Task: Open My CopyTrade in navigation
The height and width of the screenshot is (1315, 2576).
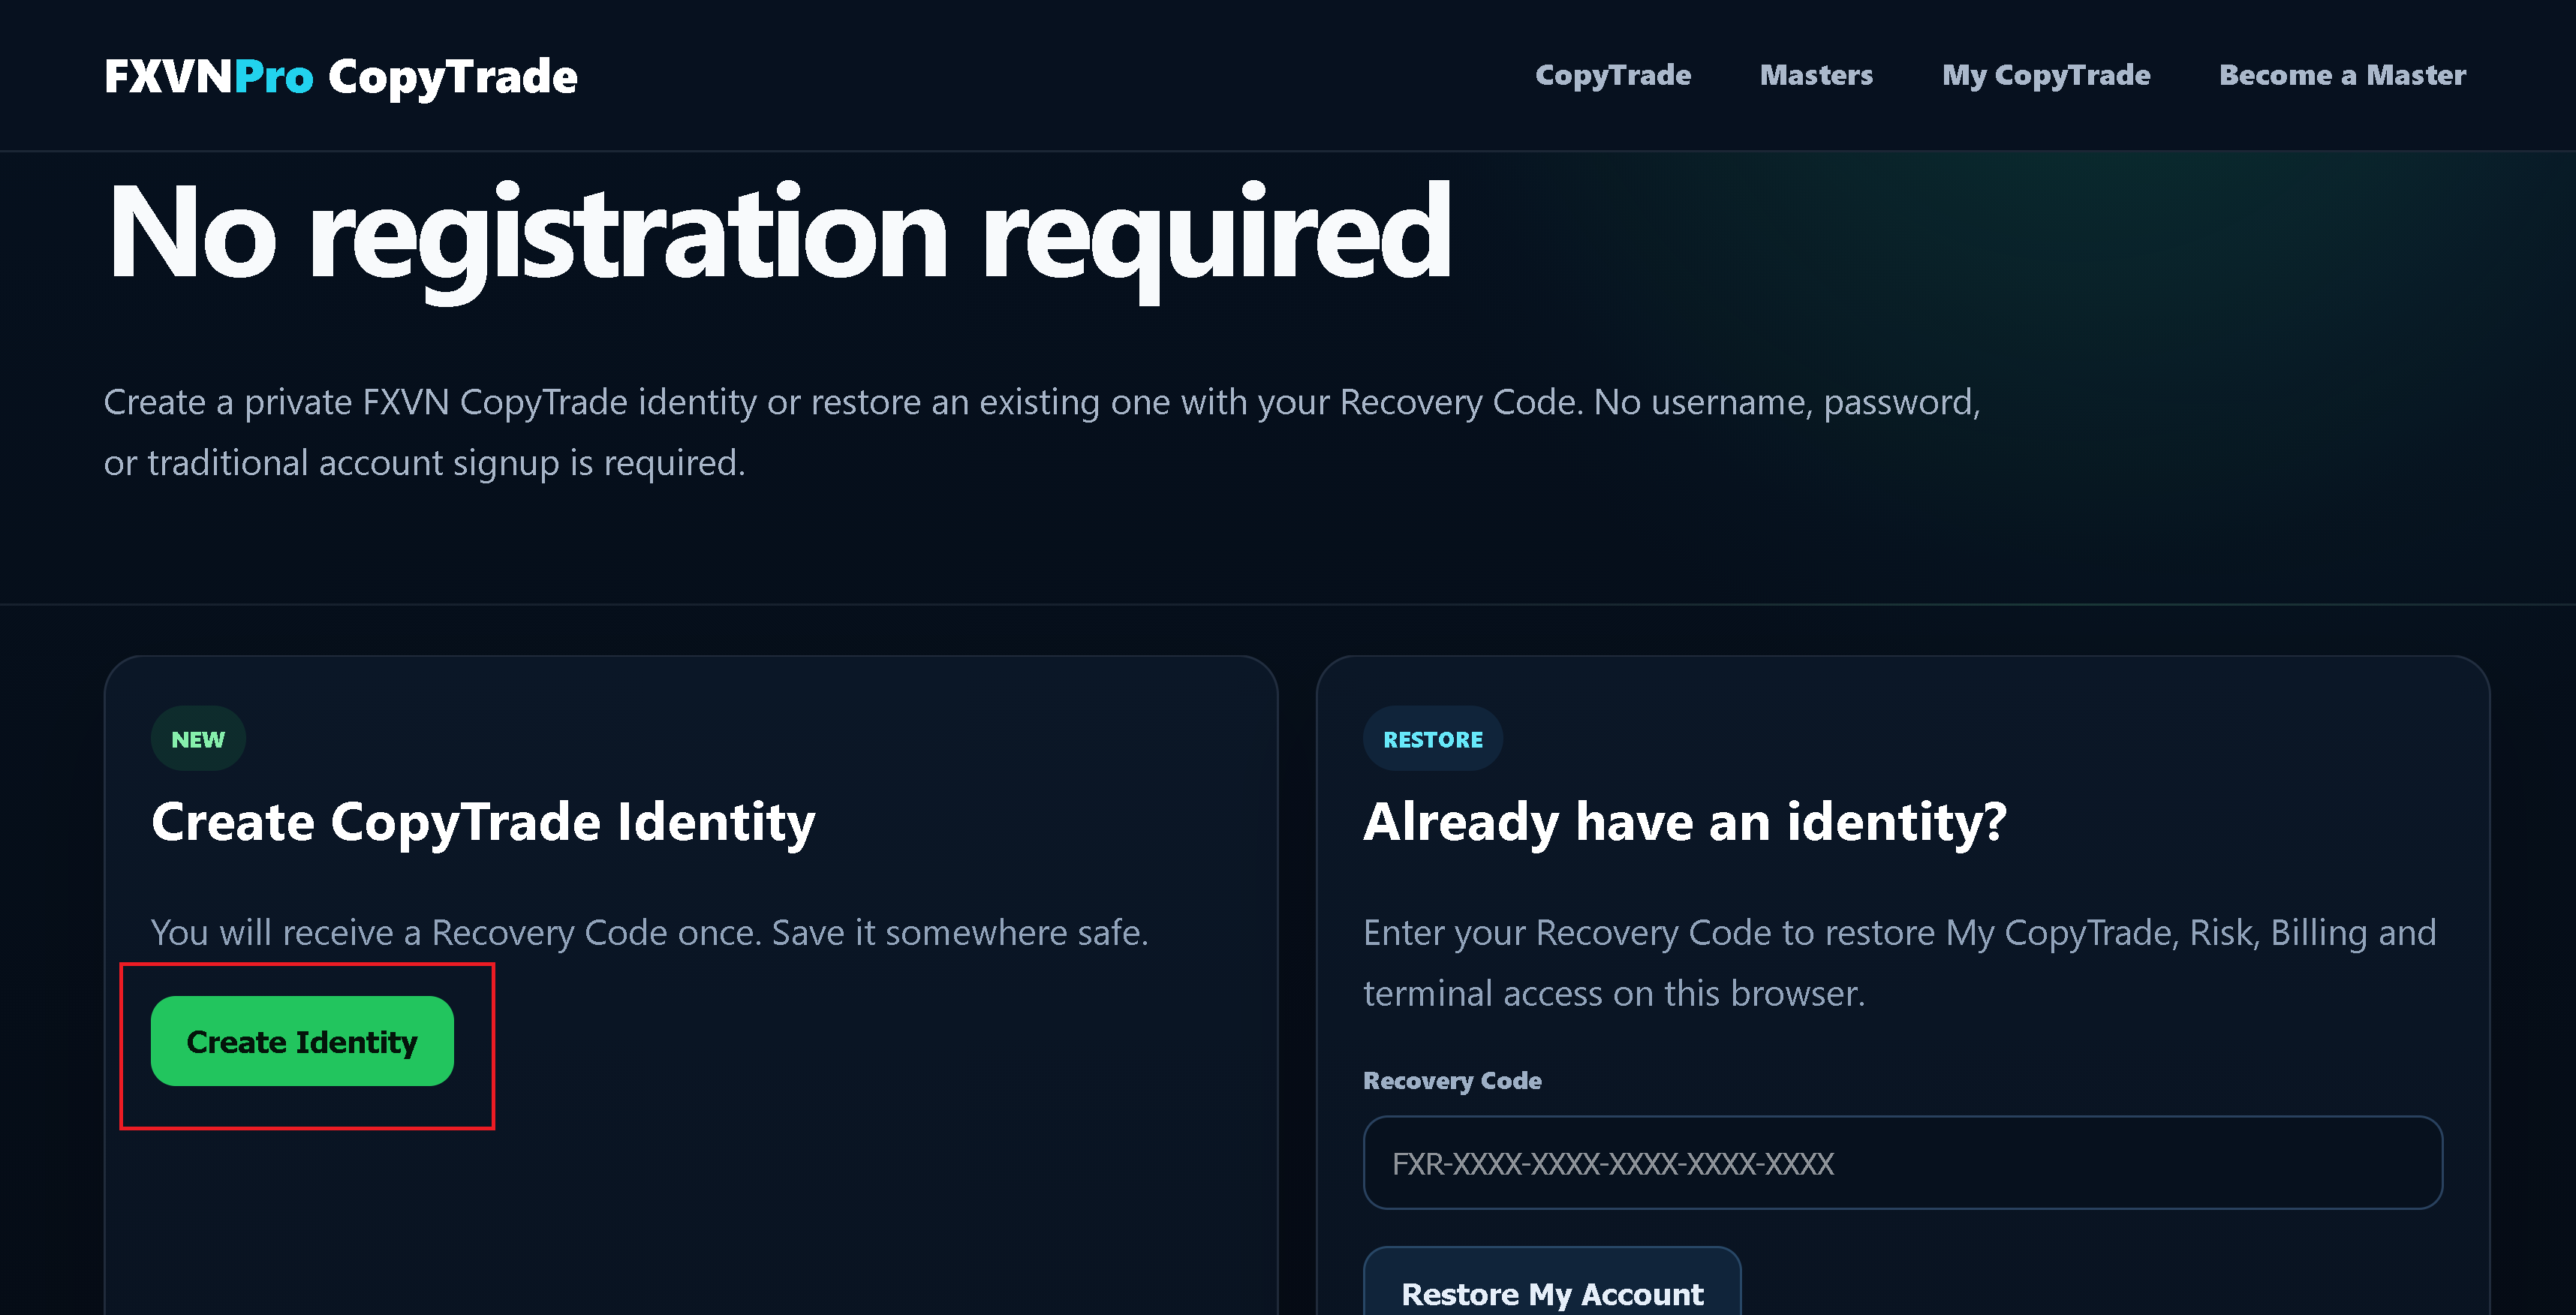Action: coord(2045,75)
